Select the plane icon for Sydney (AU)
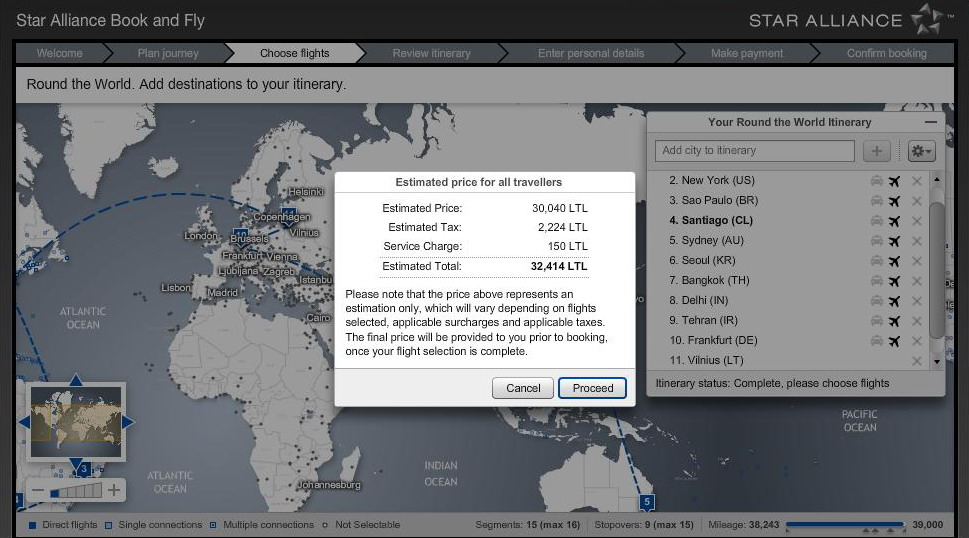The width and height of the screenshot is (969, 538). (894, 241)
